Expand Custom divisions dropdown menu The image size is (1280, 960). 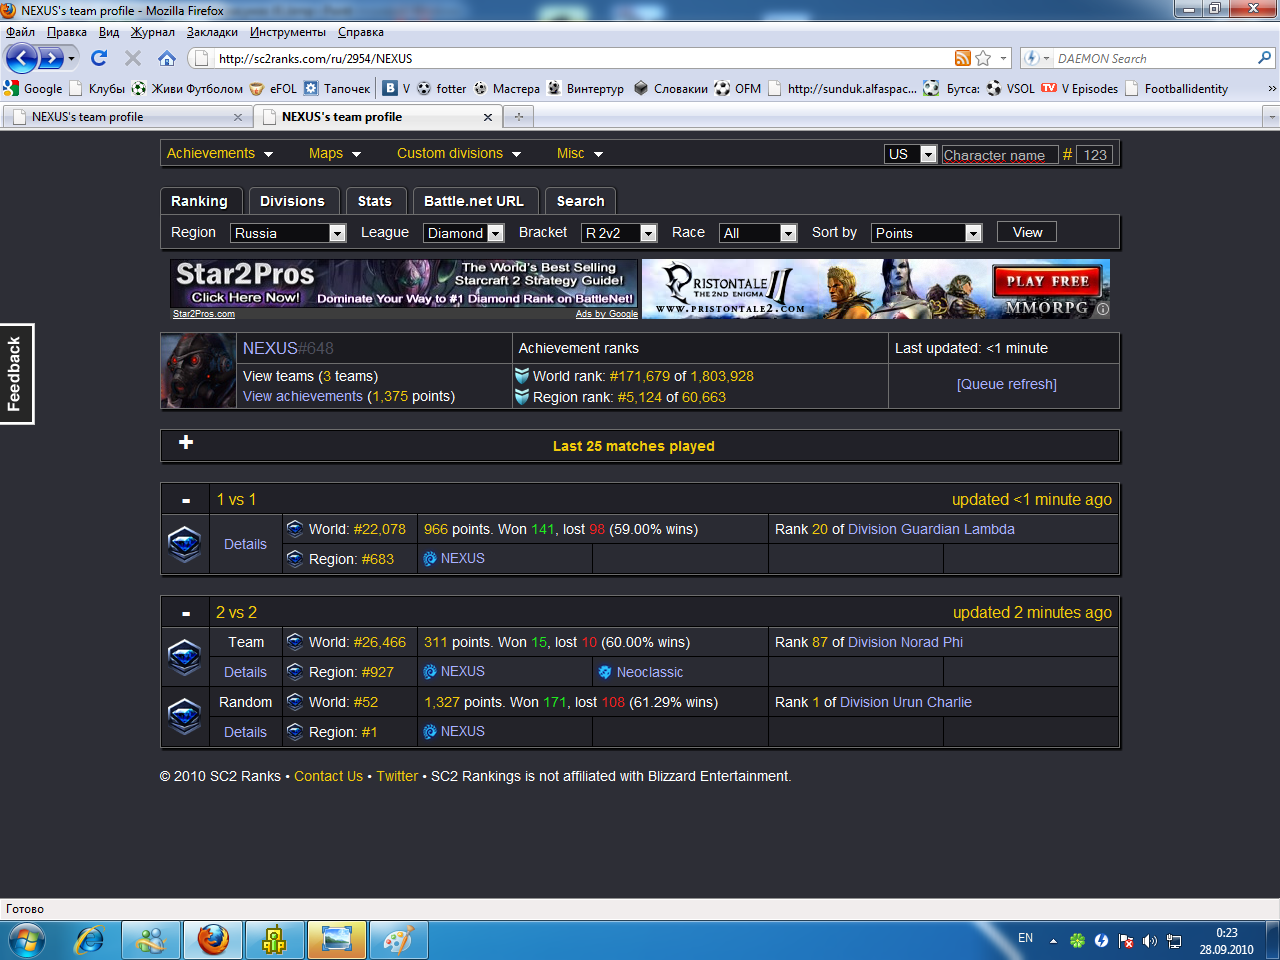[x=459, y=153]
